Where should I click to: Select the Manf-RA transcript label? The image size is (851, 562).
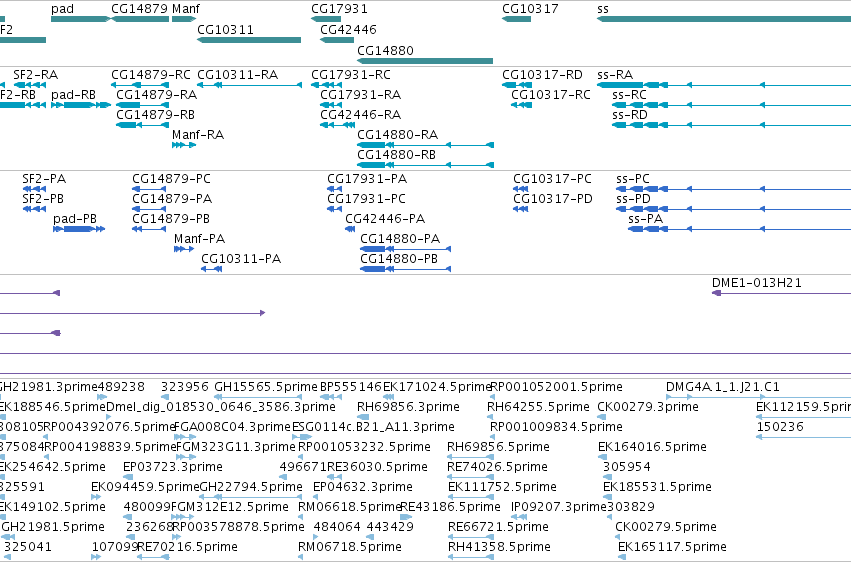pos(198,135)
